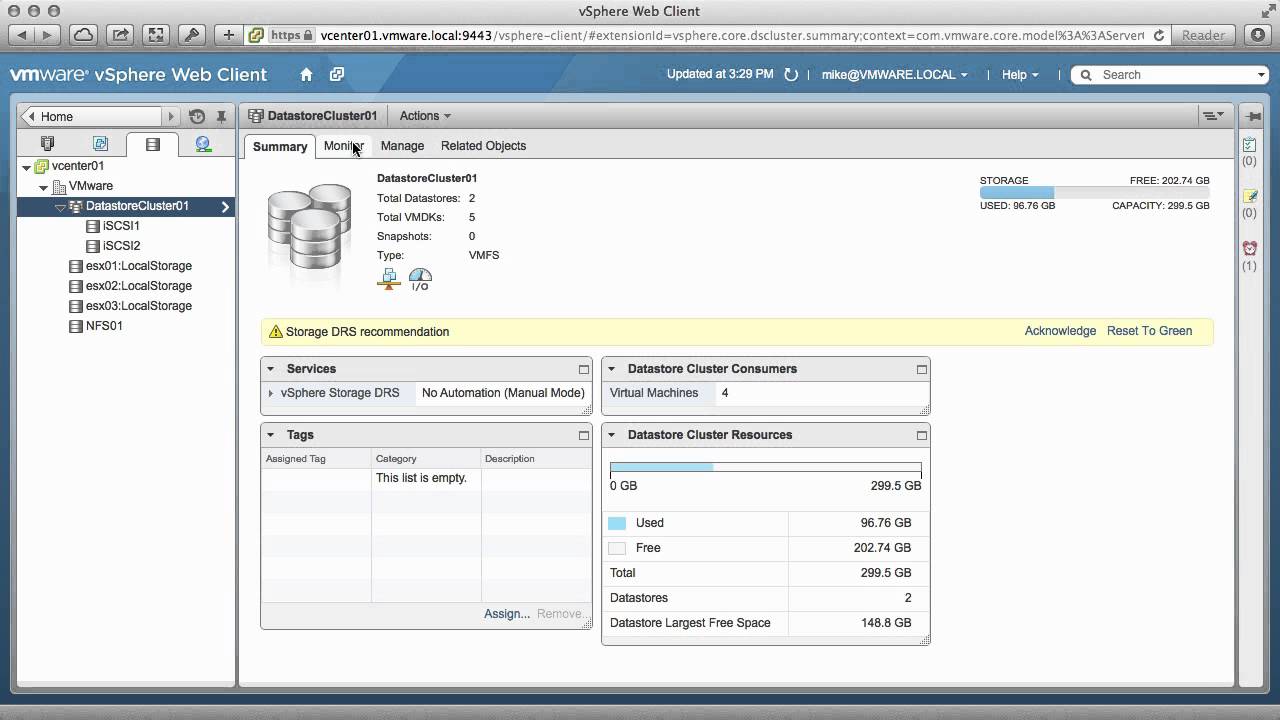Screen dimensions: 1280x720
Task: Open the search options dropdown arrow
Action: click(1261, 75)
